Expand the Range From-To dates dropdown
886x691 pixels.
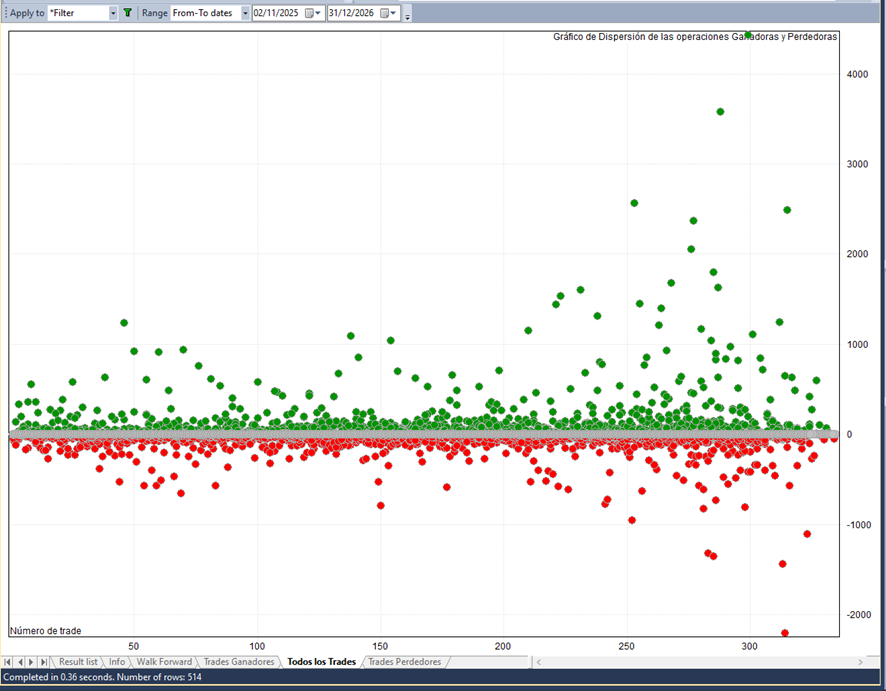[245, 13]
